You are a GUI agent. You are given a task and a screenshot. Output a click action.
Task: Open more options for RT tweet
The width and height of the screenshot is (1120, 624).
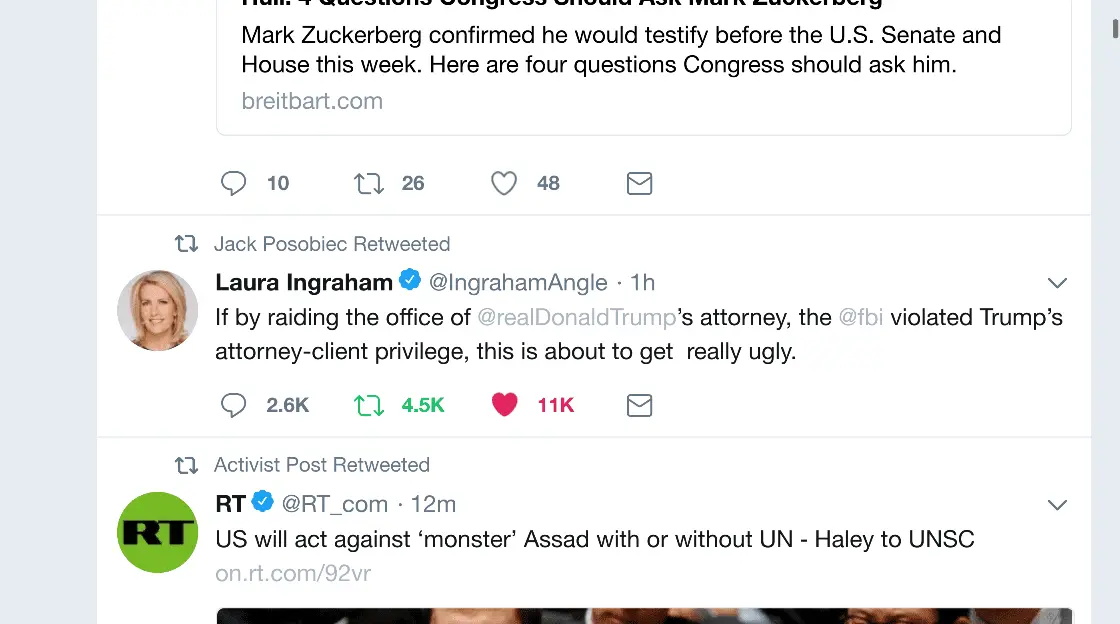[x=1057, y=505]
